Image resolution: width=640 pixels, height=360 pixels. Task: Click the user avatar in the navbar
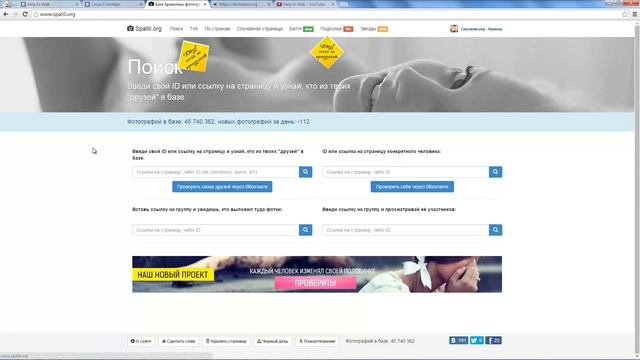[454, 29]
